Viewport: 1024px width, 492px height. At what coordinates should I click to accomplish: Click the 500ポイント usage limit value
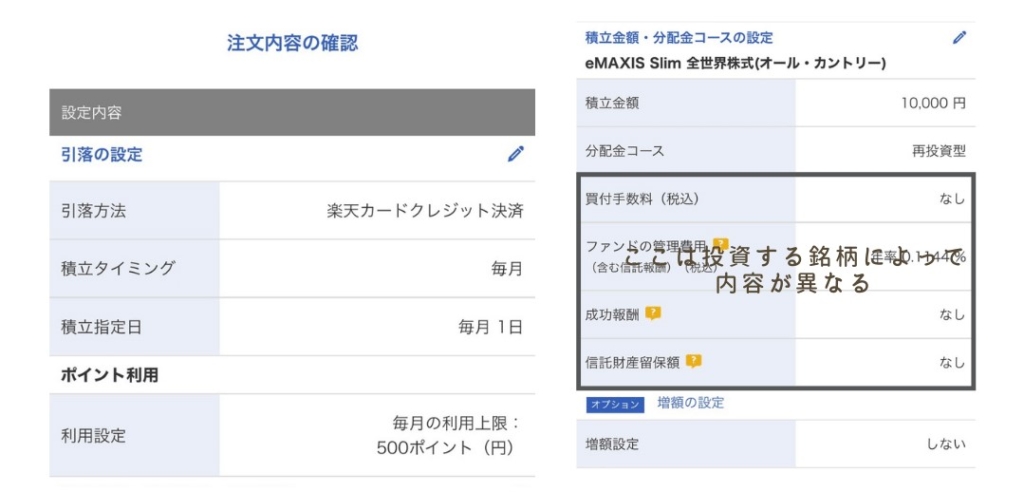click(x=445, y=448)
